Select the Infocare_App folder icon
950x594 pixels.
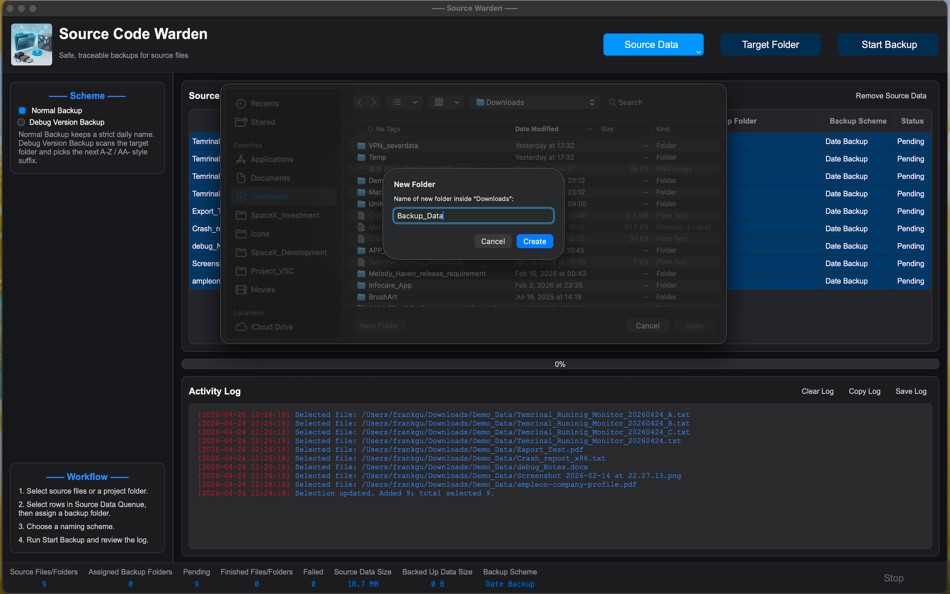point(361,285)
